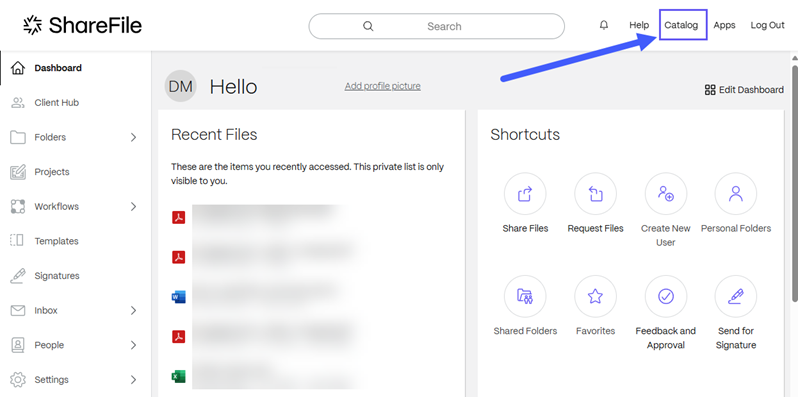
Task: Click the Share Files label
Action: click(x=525, y=228)
